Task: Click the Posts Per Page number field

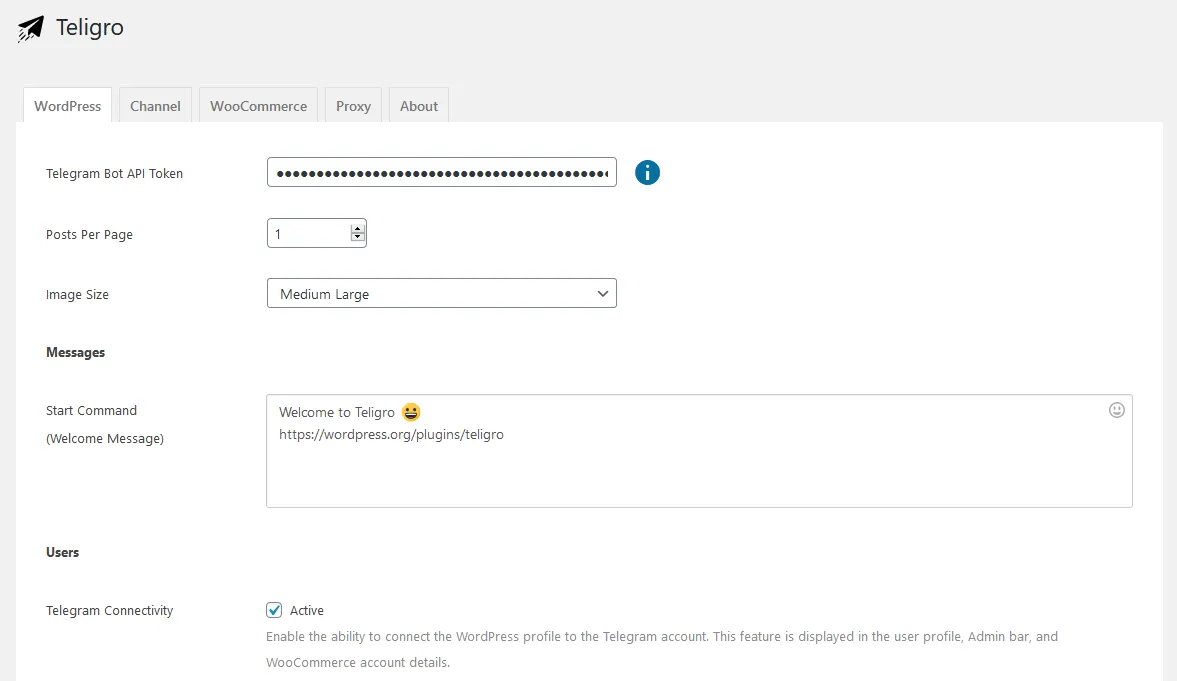Action: [316, 234]
